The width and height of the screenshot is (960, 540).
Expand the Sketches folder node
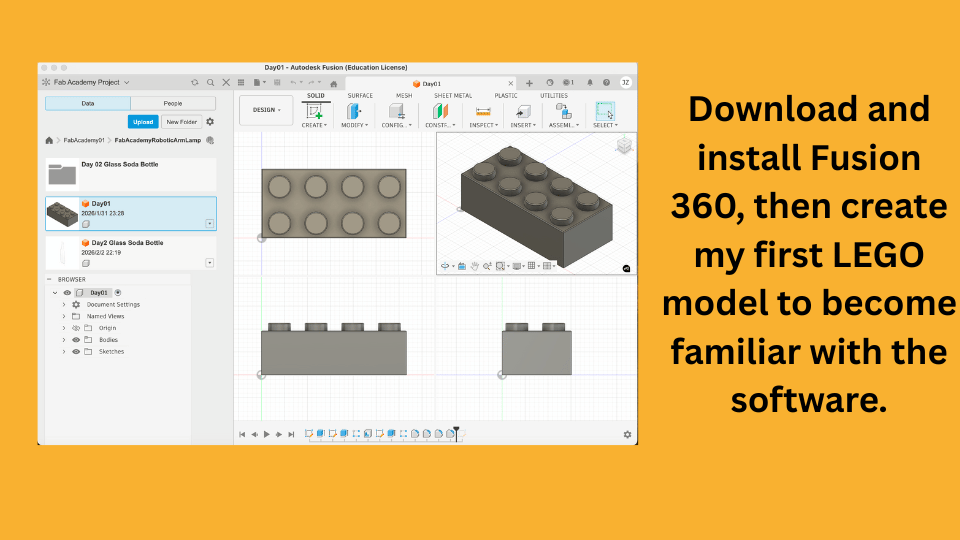pyautogui.click(x=64, y=351)
